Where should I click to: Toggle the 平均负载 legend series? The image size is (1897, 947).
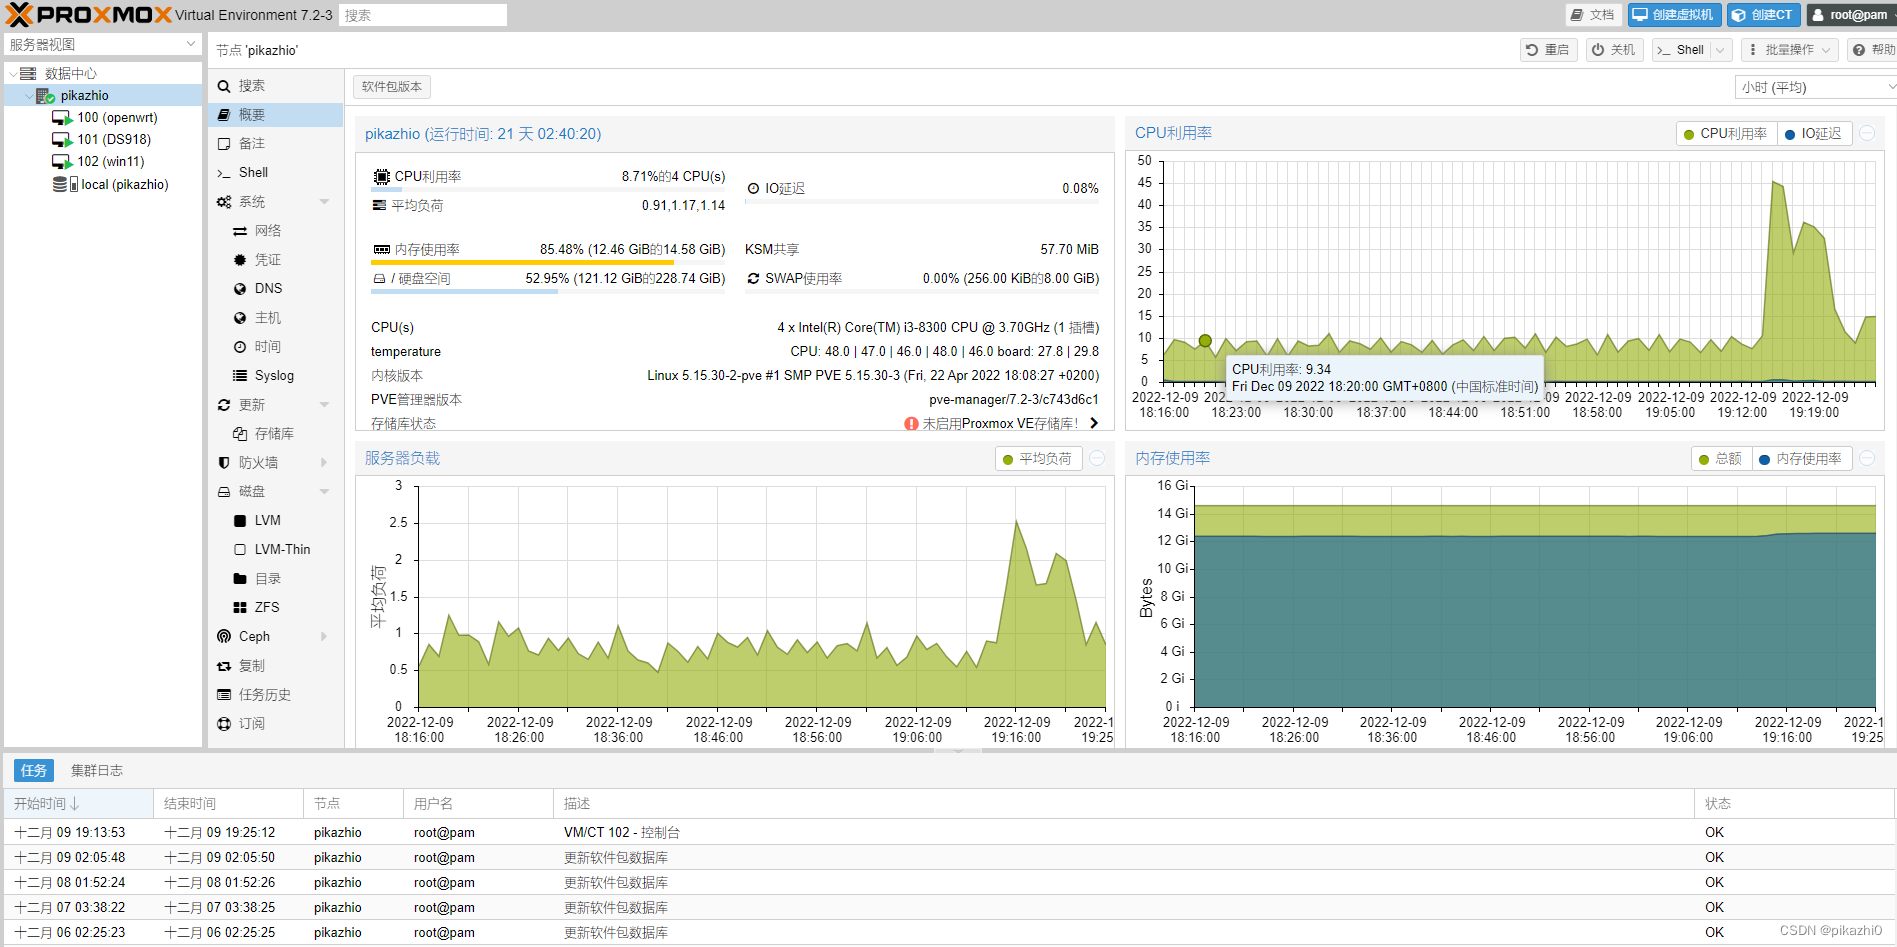click(1038, 459)
